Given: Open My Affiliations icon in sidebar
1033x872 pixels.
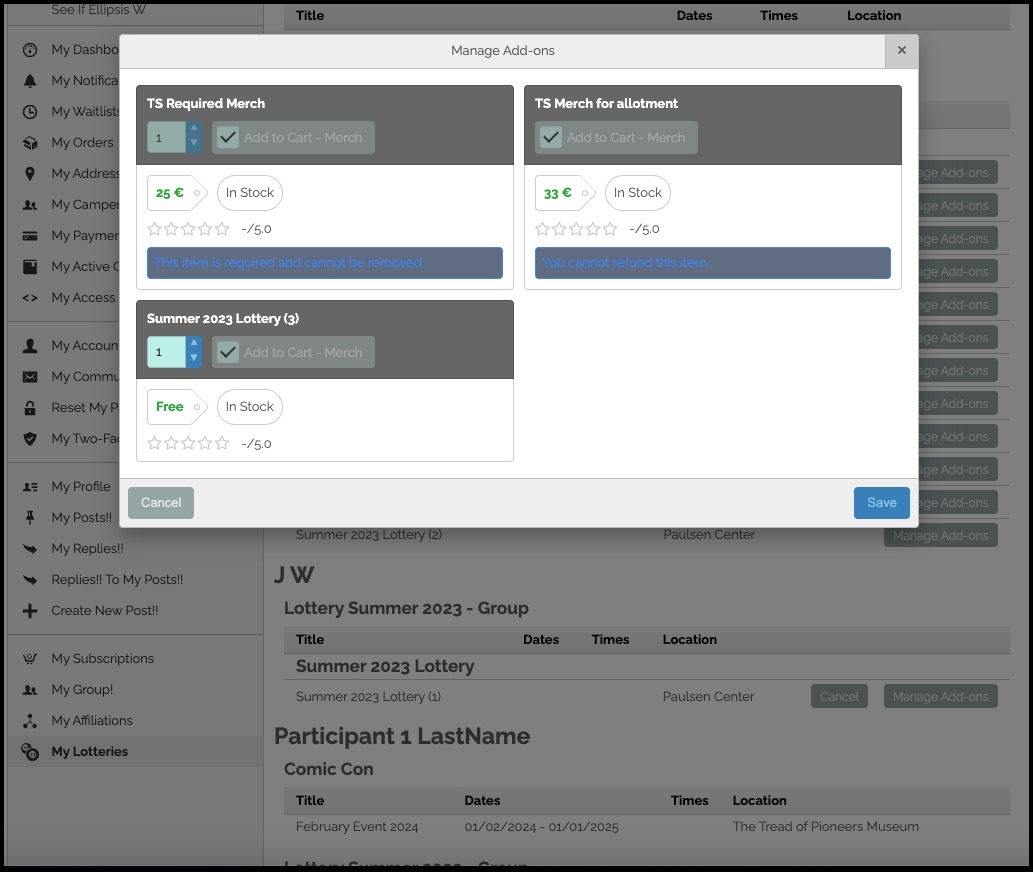Looking at the screenshot, I should pos(30,721).
